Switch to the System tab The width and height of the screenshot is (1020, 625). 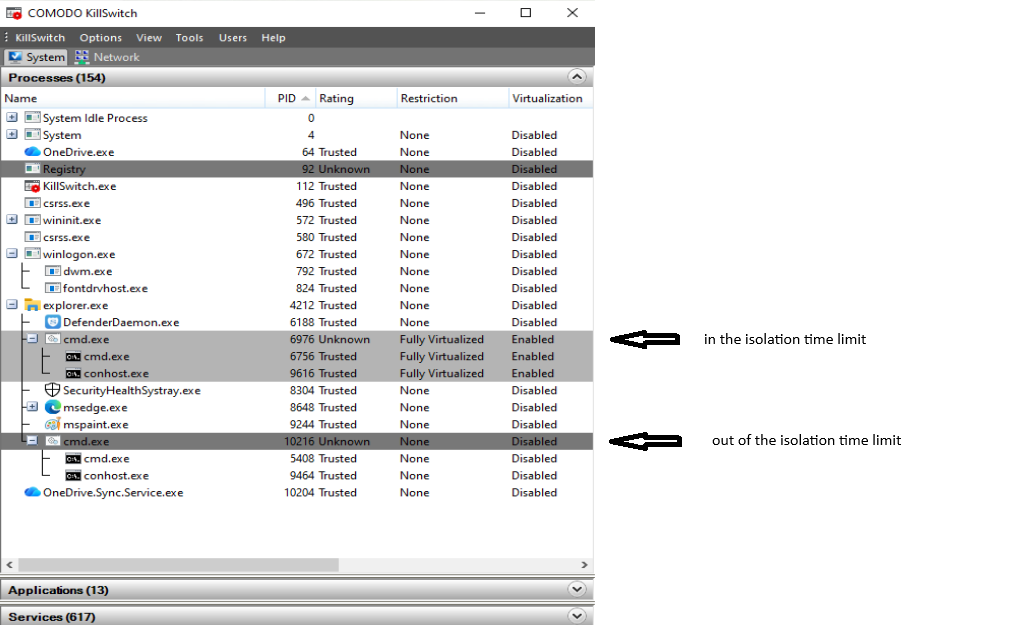click(x=36, y=57)
